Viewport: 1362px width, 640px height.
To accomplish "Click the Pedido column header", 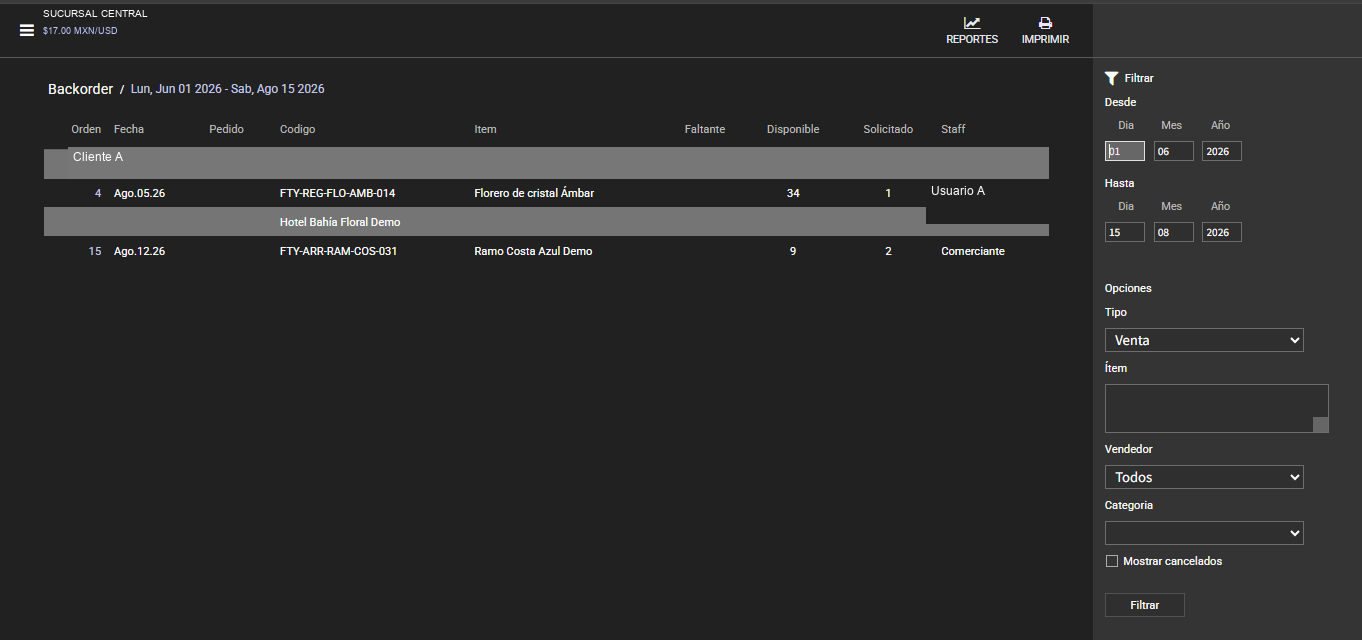I will [x=226, y=129].
